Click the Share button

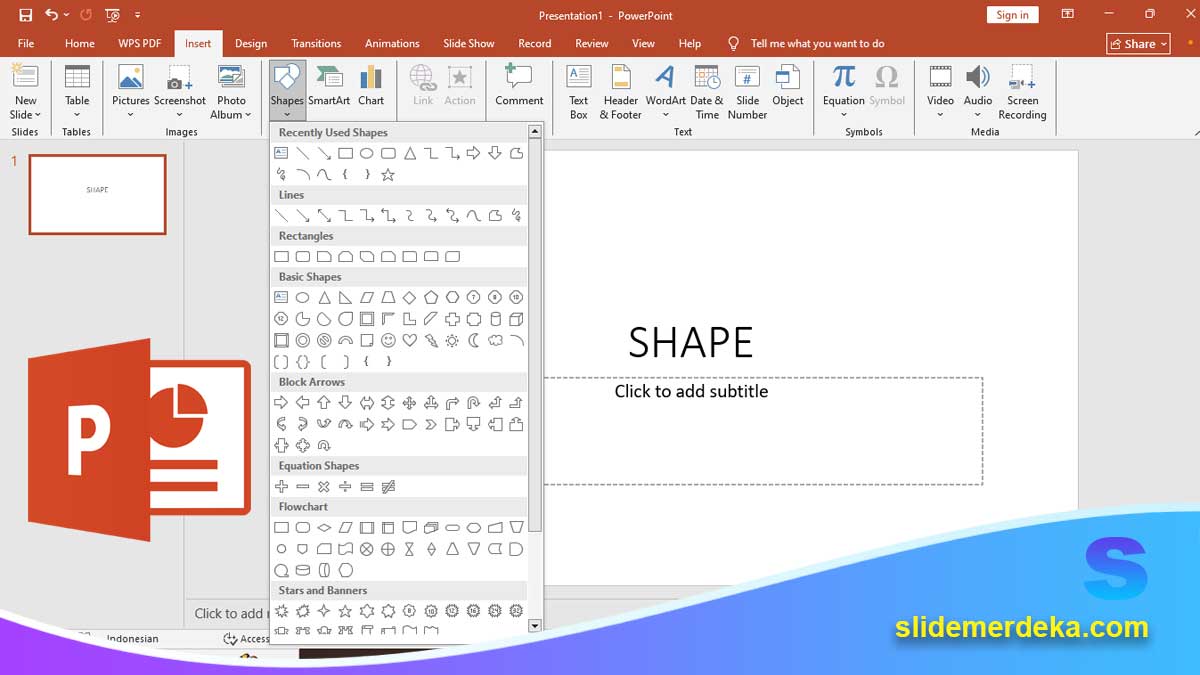[1138, 44]
